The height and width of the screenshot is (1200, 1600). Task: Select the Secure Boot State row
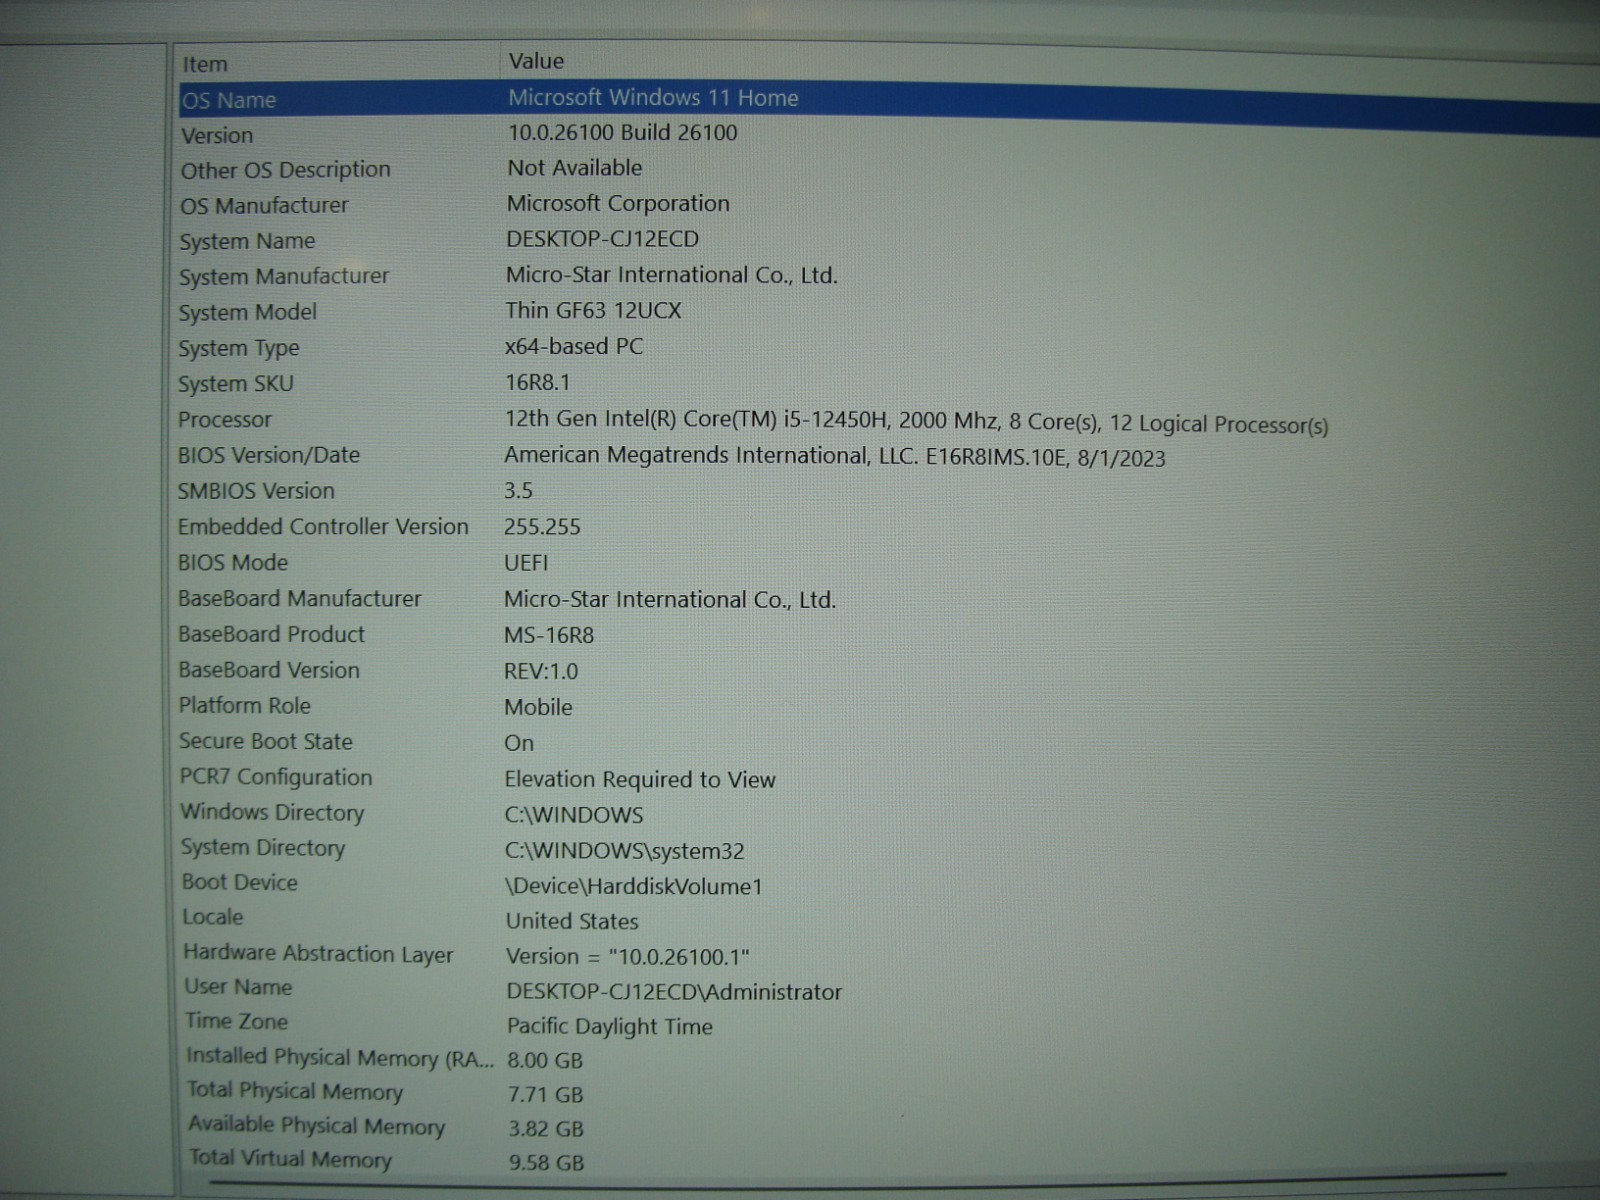pos(266,742)
